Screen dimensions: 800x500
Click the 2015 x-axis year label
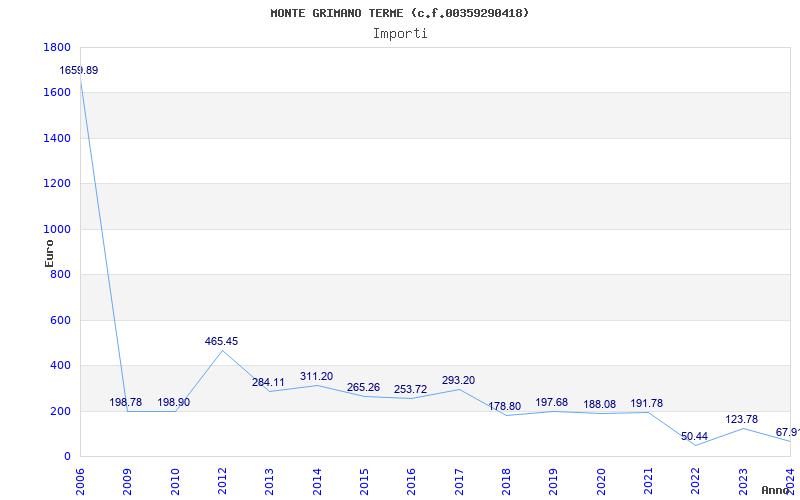[364, 482]
